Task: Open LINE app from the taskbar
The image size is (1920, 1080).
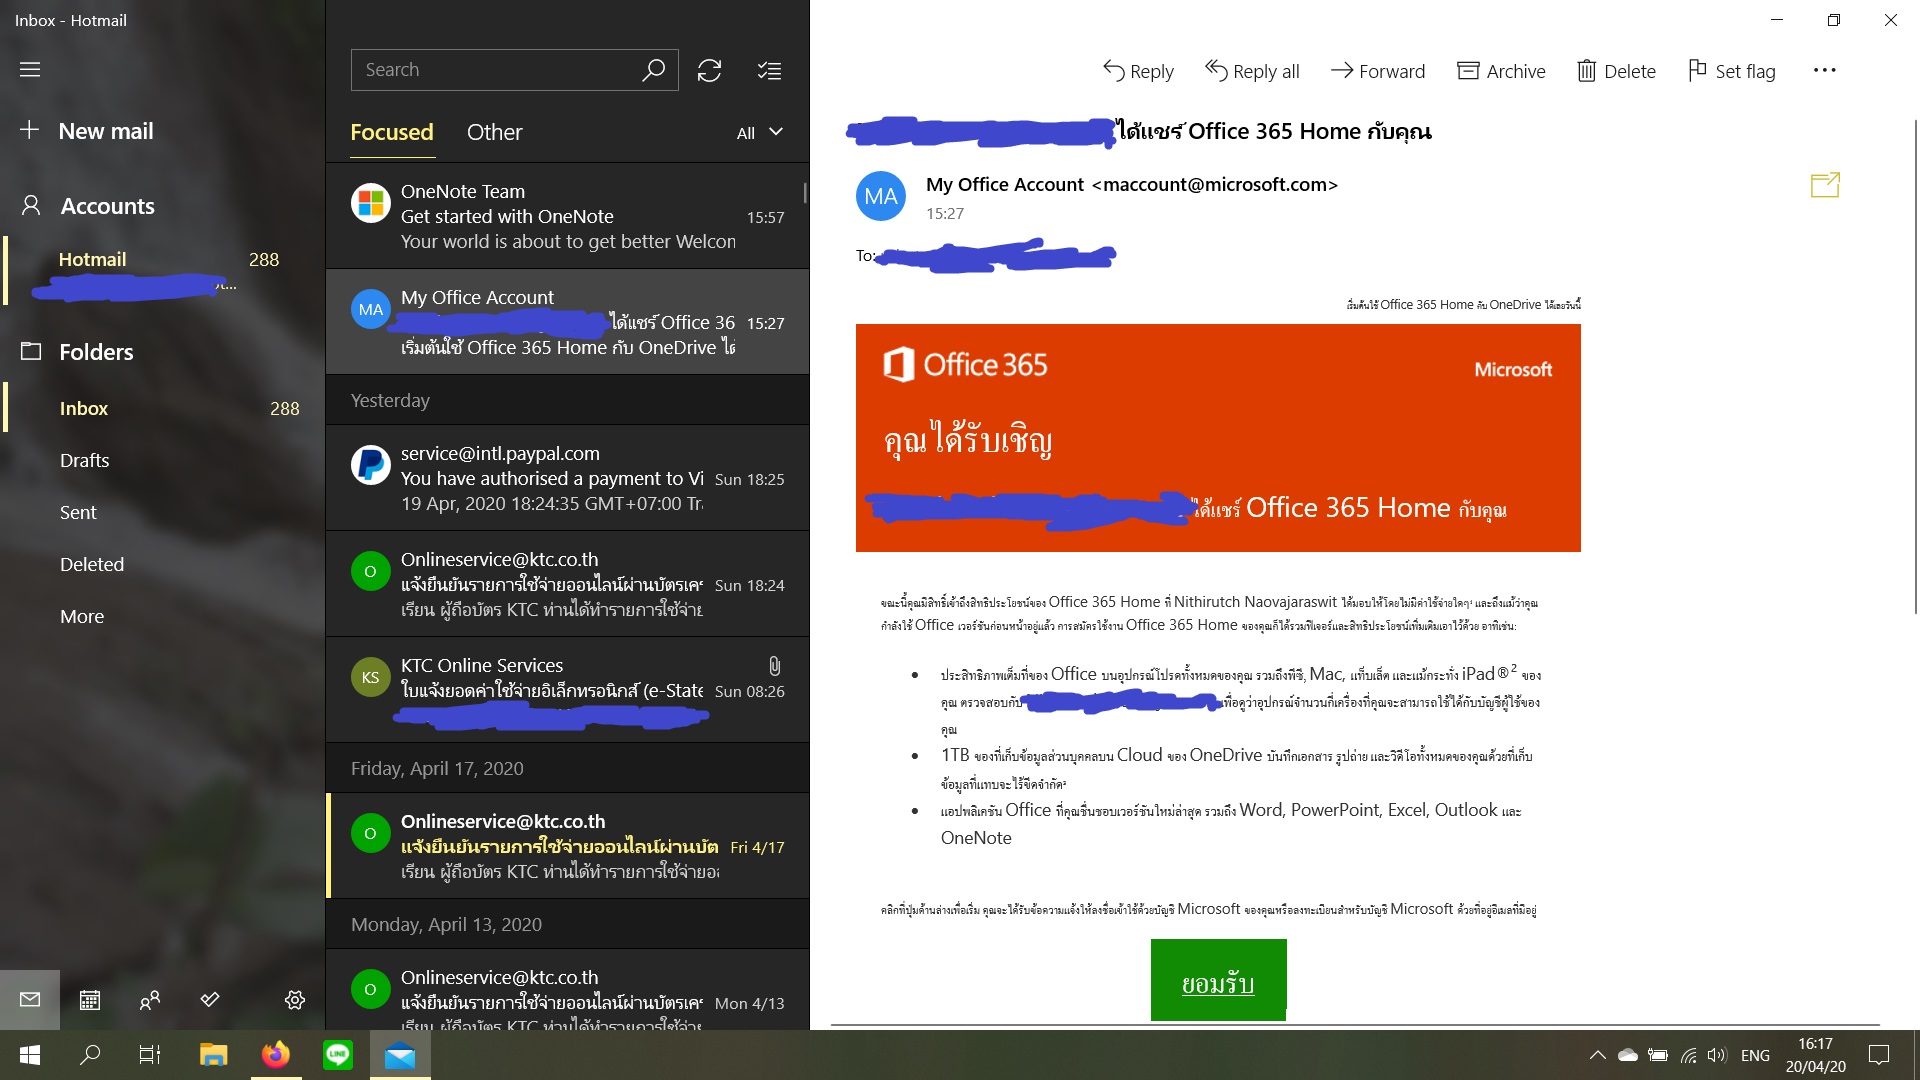Action: pos(338,1055)
